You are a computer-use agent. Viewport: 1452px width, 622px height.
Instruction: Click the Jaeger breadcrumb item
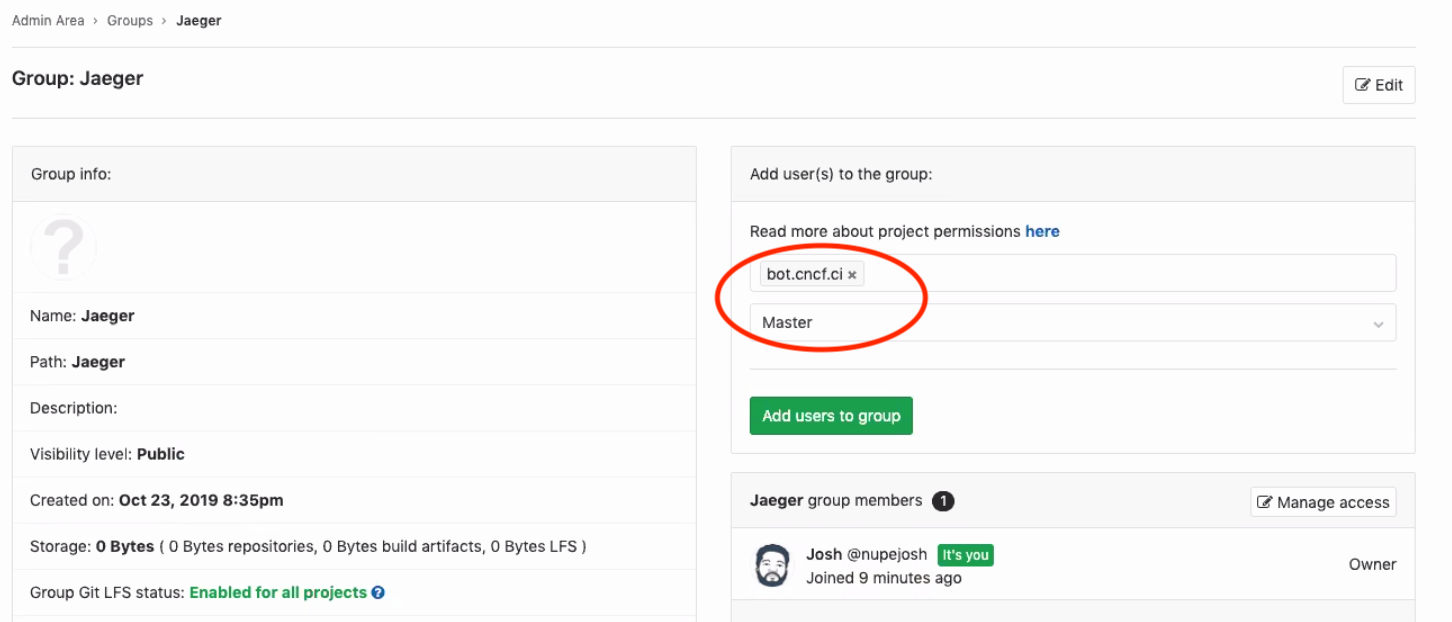point(199,20)
